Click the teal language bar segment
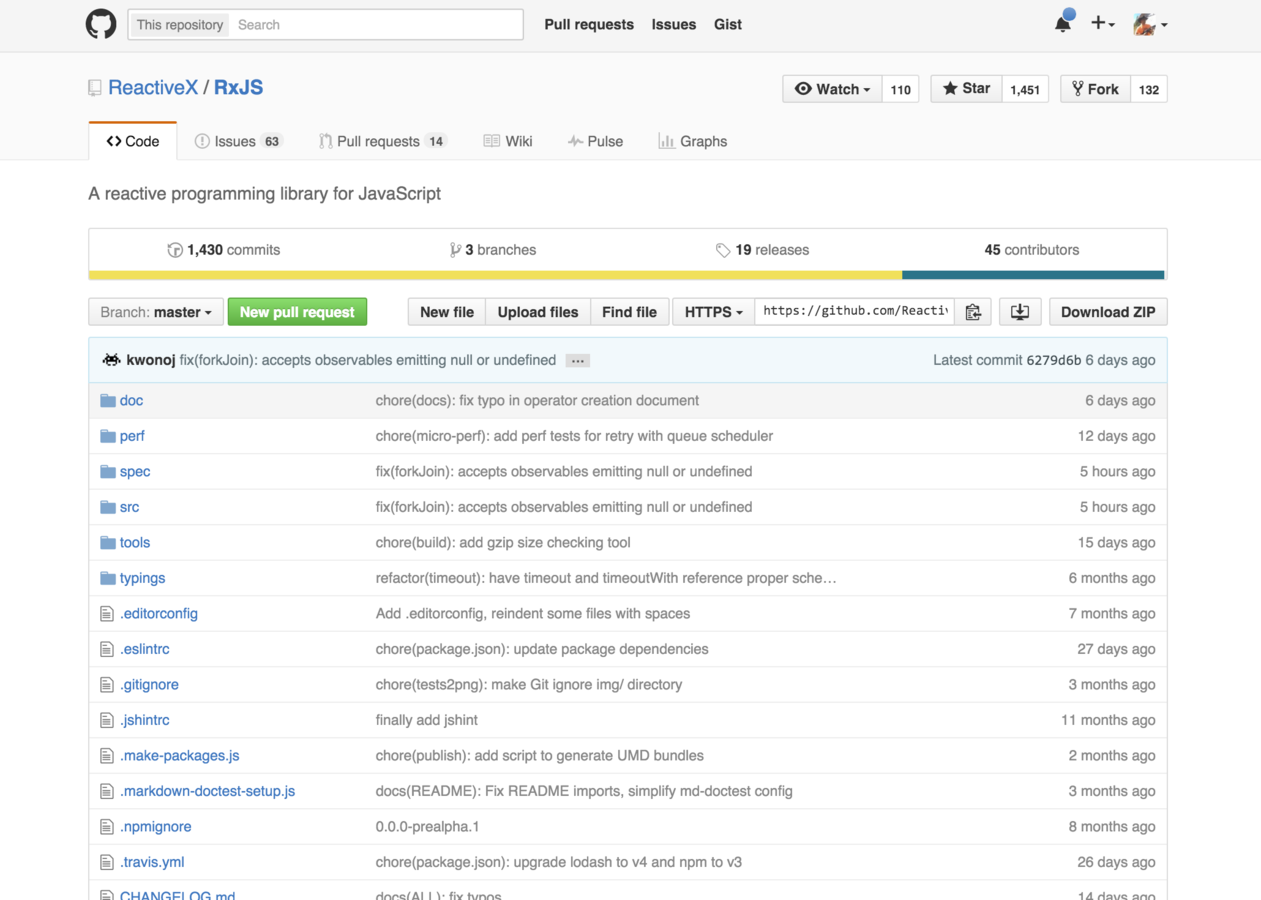1261x900 pixels. 1033,275
